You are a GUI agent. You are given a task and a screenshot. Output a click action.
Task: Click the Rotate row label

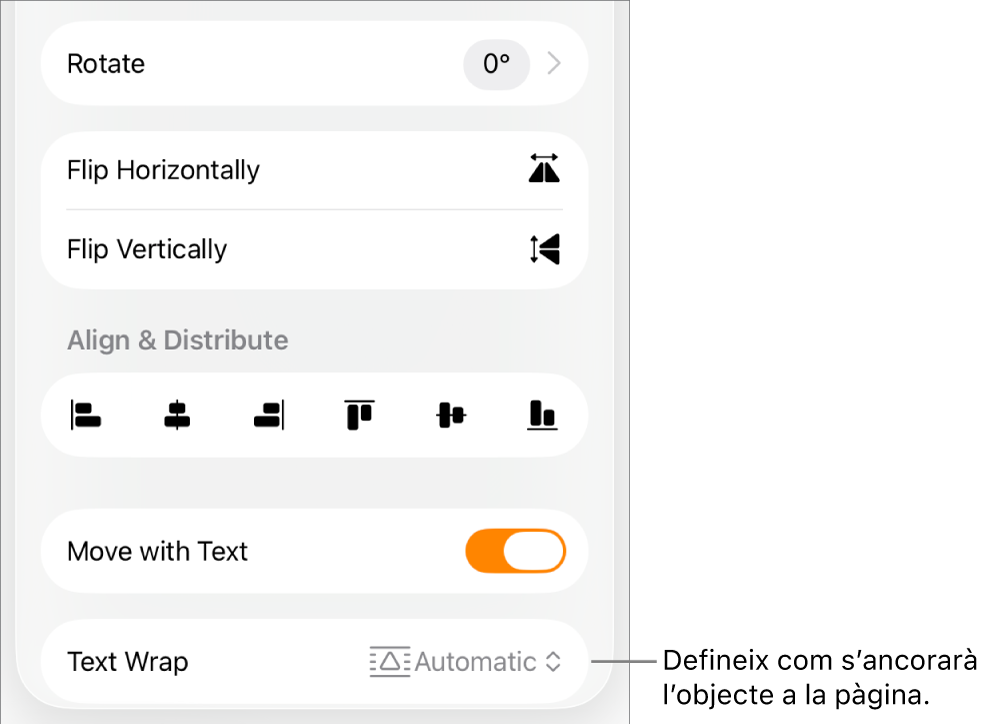pyautogui.click(x=106, y=63)
